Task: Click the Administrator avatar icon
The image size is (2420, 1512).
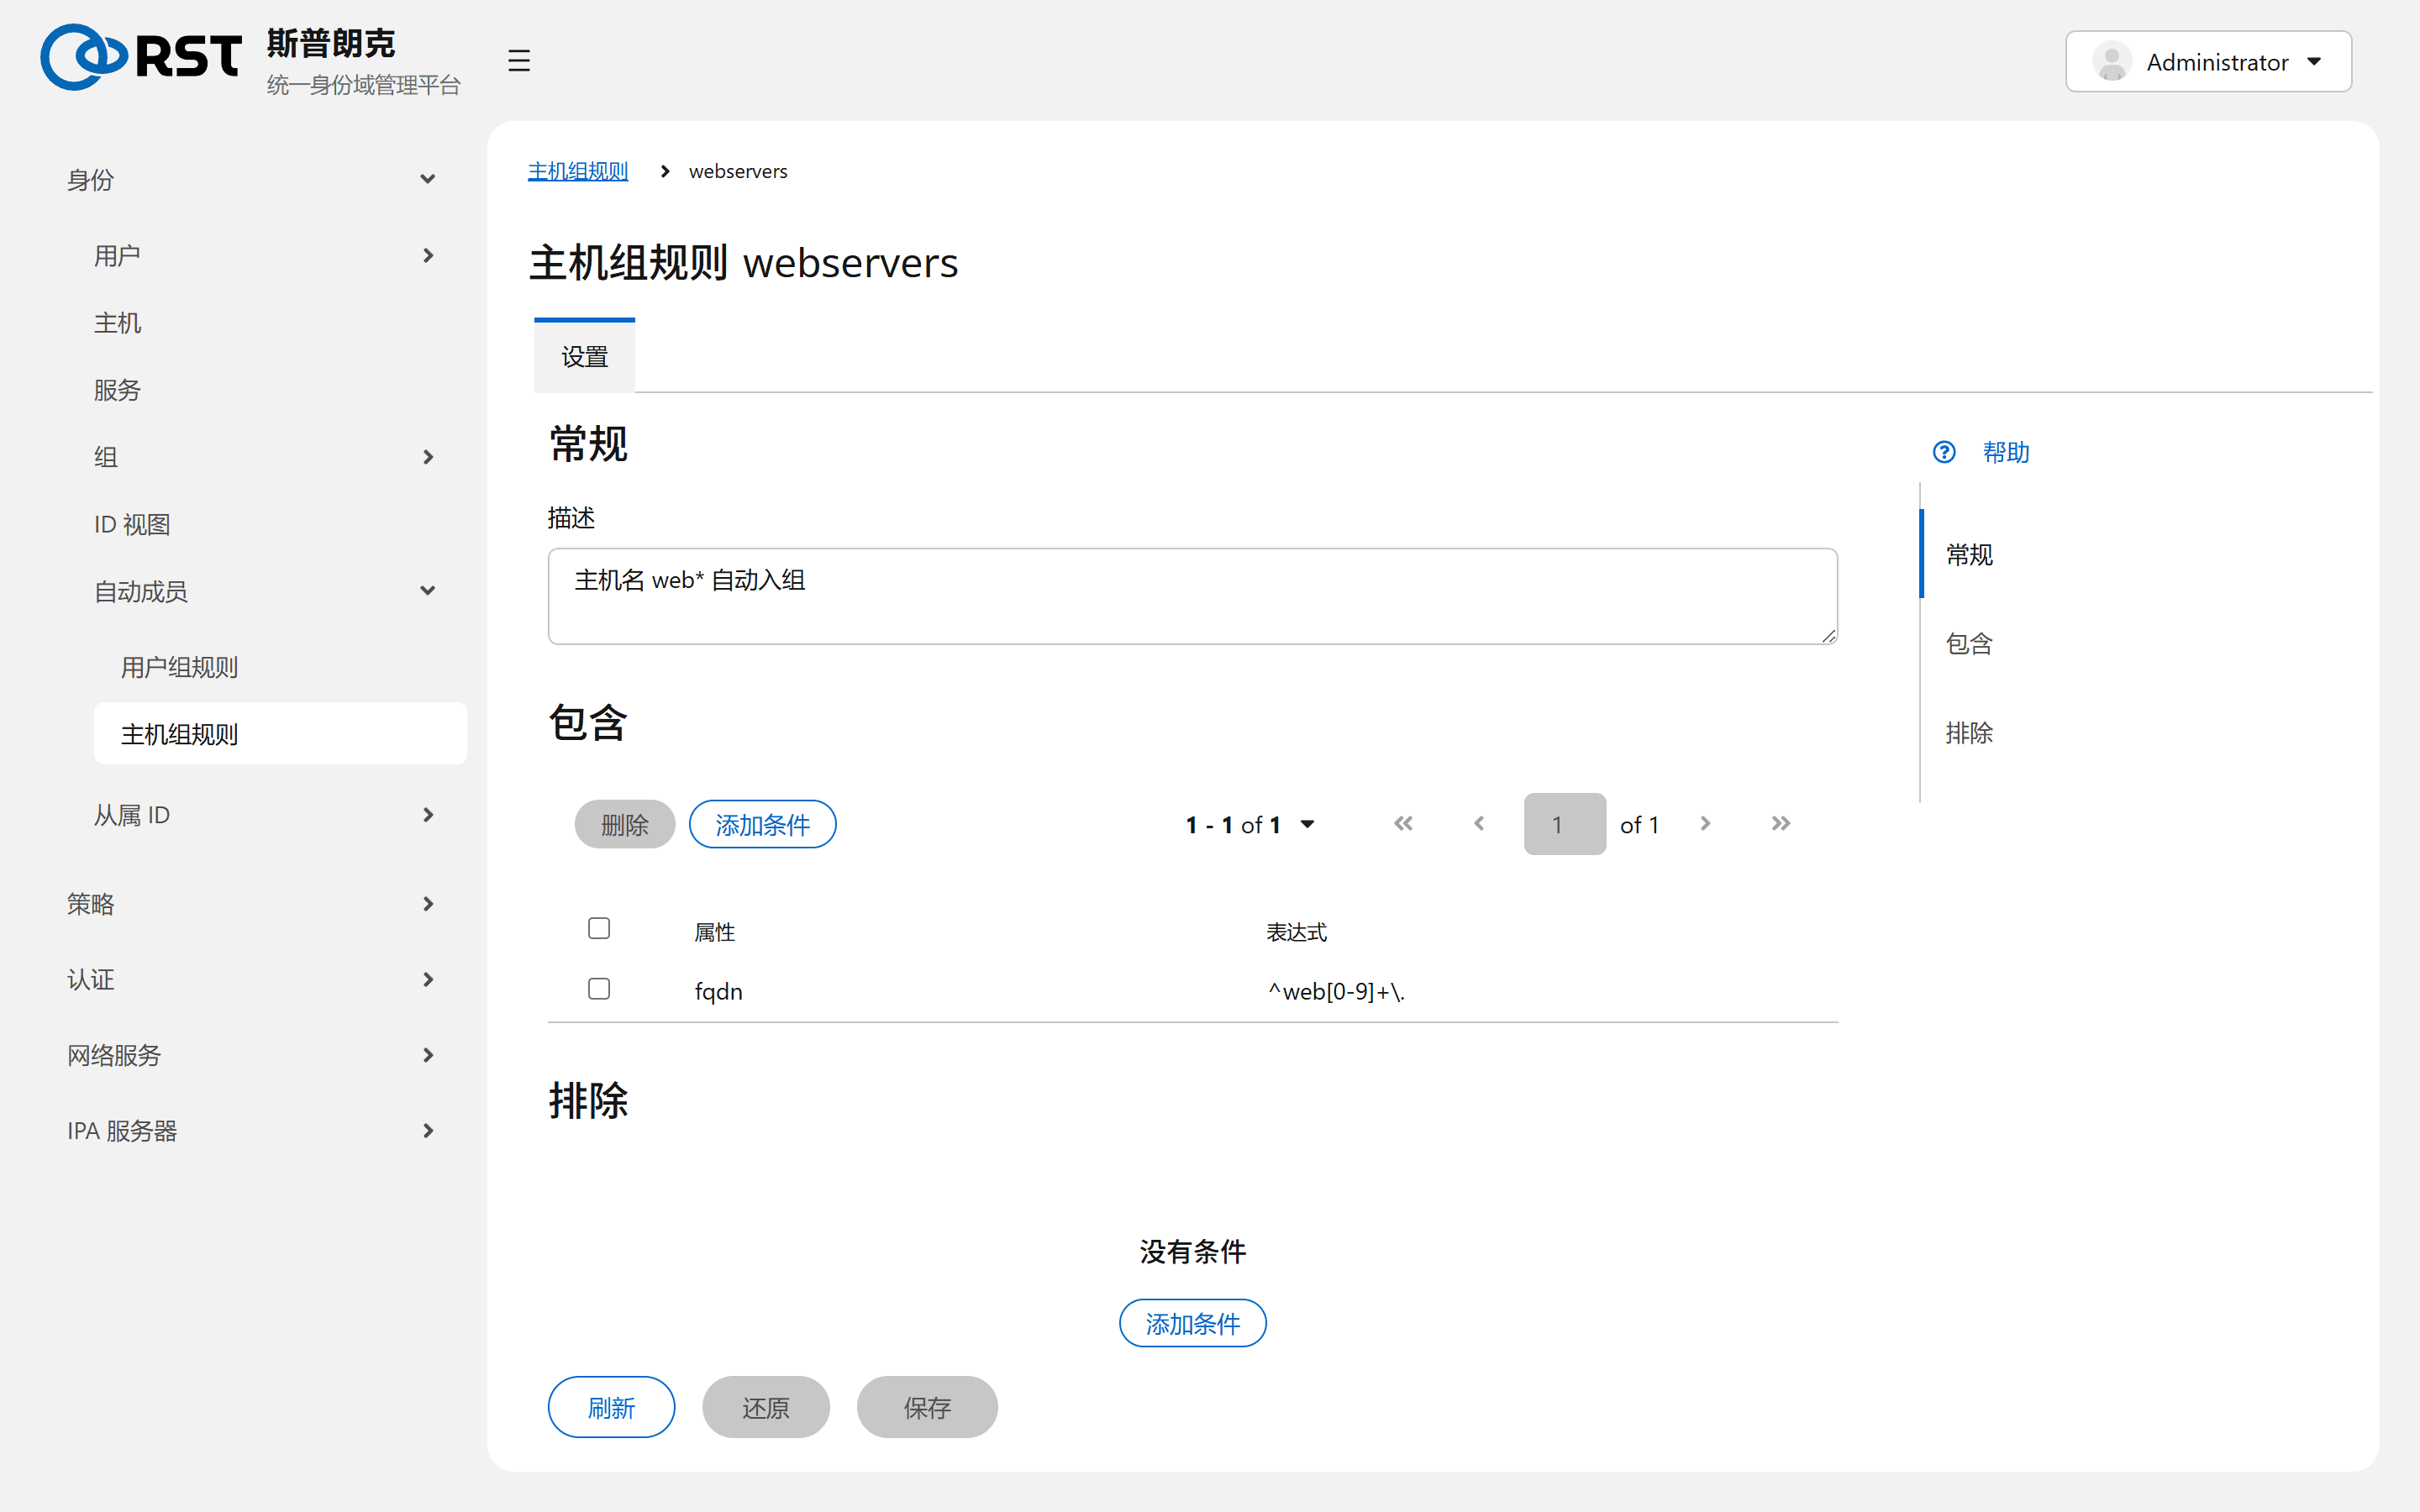Action: point(2111,62)
